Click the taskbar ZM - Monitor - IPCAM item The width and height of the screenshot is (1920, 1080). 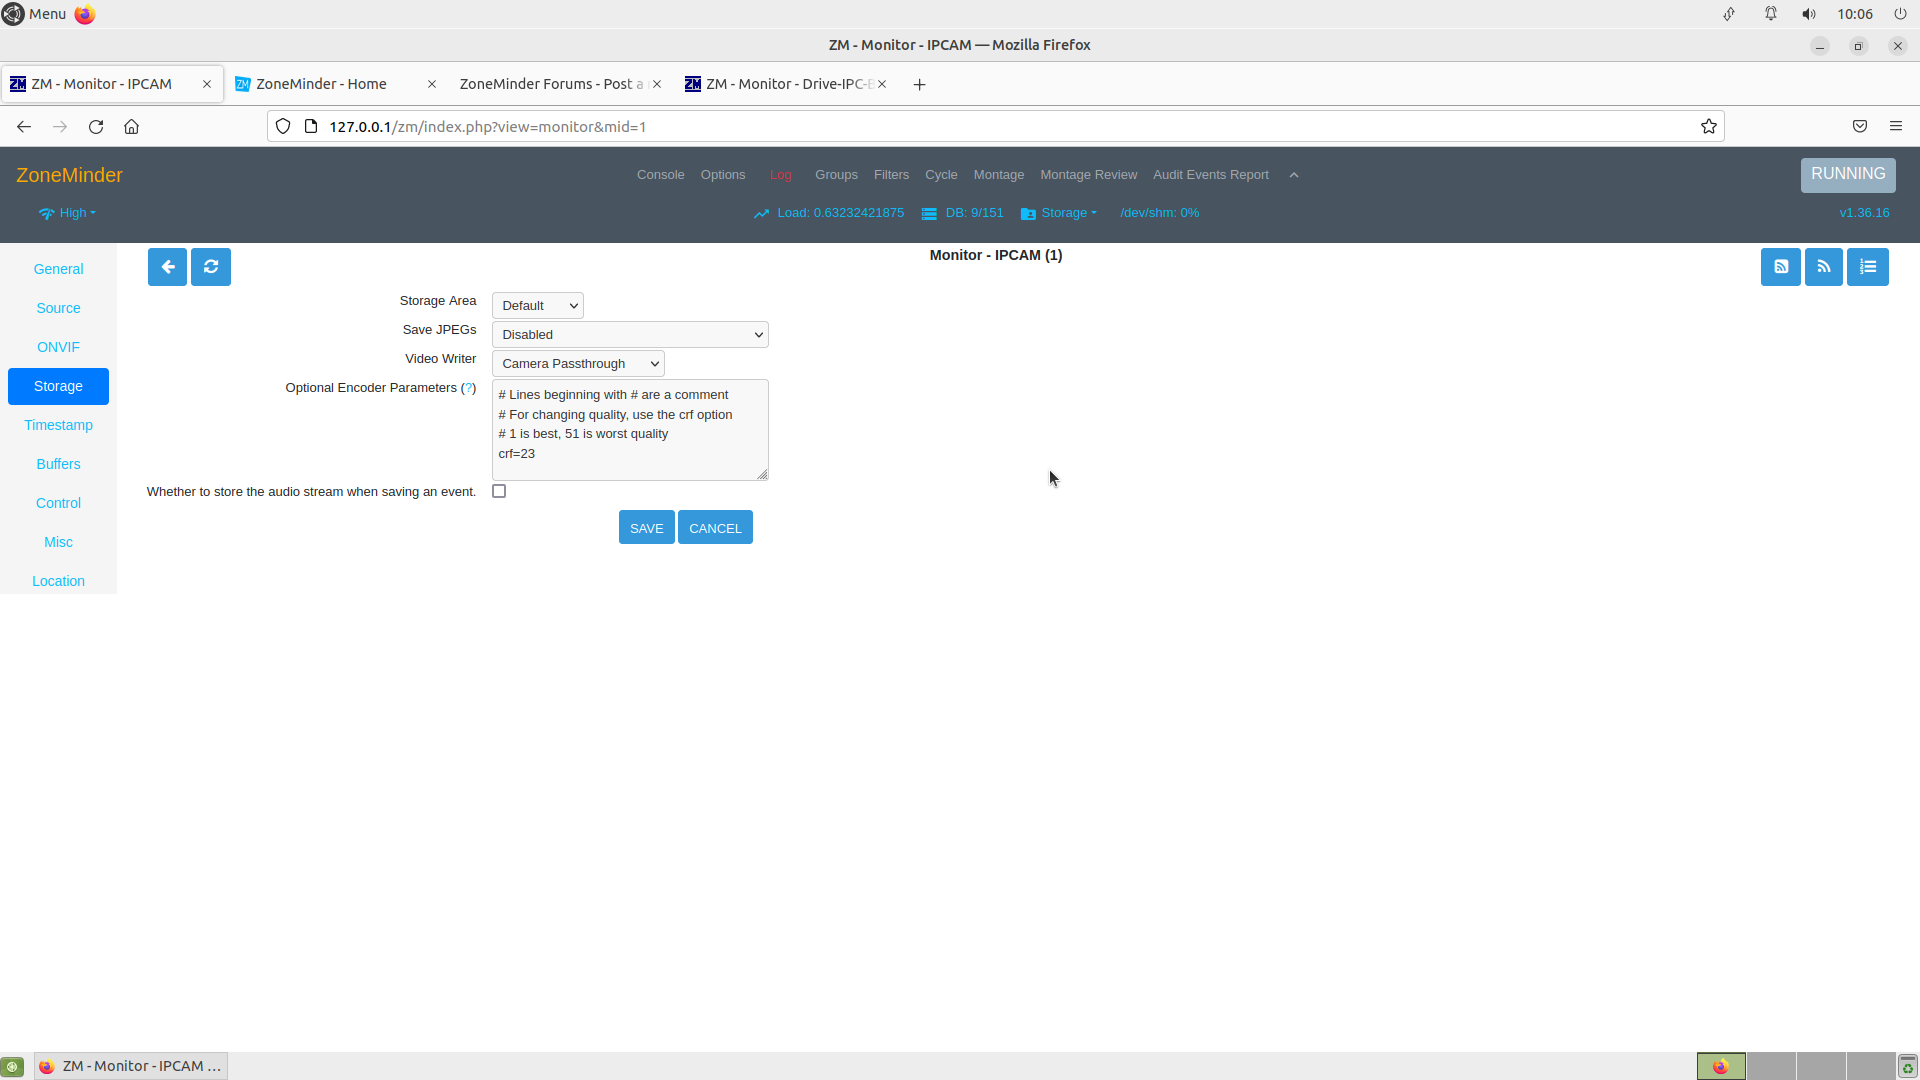pyautogui.click(x=131, y=1066)
